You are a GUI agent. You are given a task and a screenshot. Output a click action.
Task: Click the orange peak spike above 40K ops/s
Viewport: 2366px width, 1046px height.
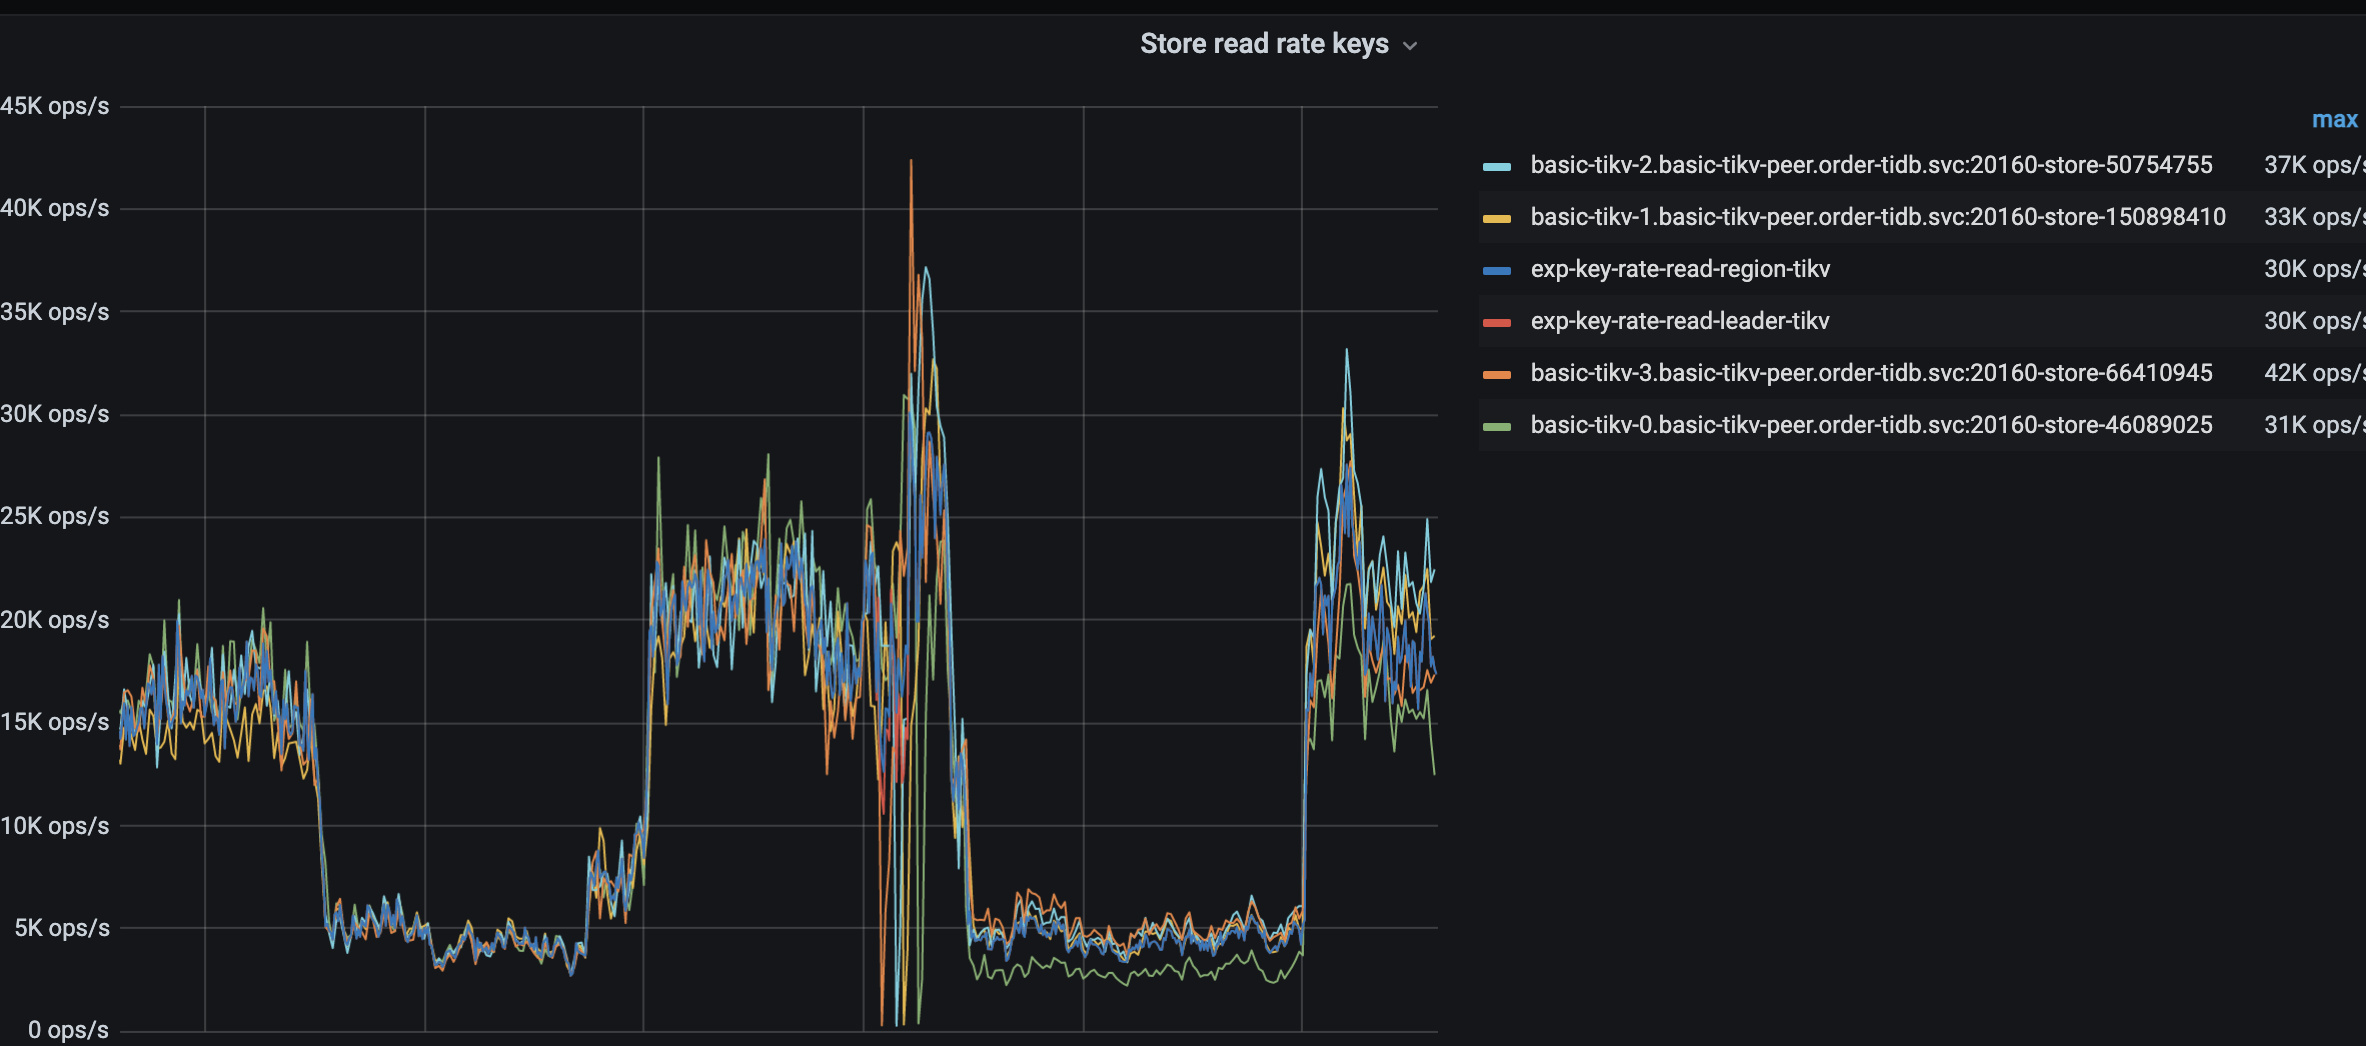click(911, 163)
